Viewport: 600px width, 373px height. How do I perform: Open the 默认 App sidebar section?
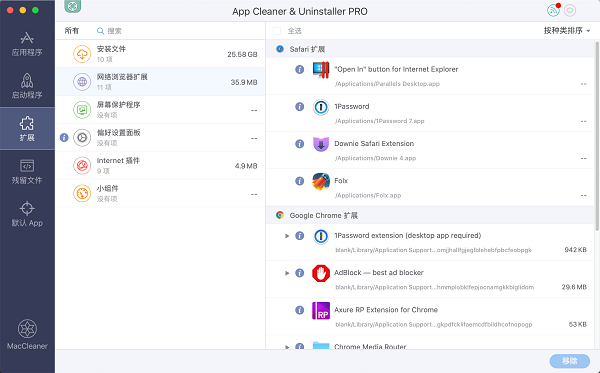click(27, 214)
